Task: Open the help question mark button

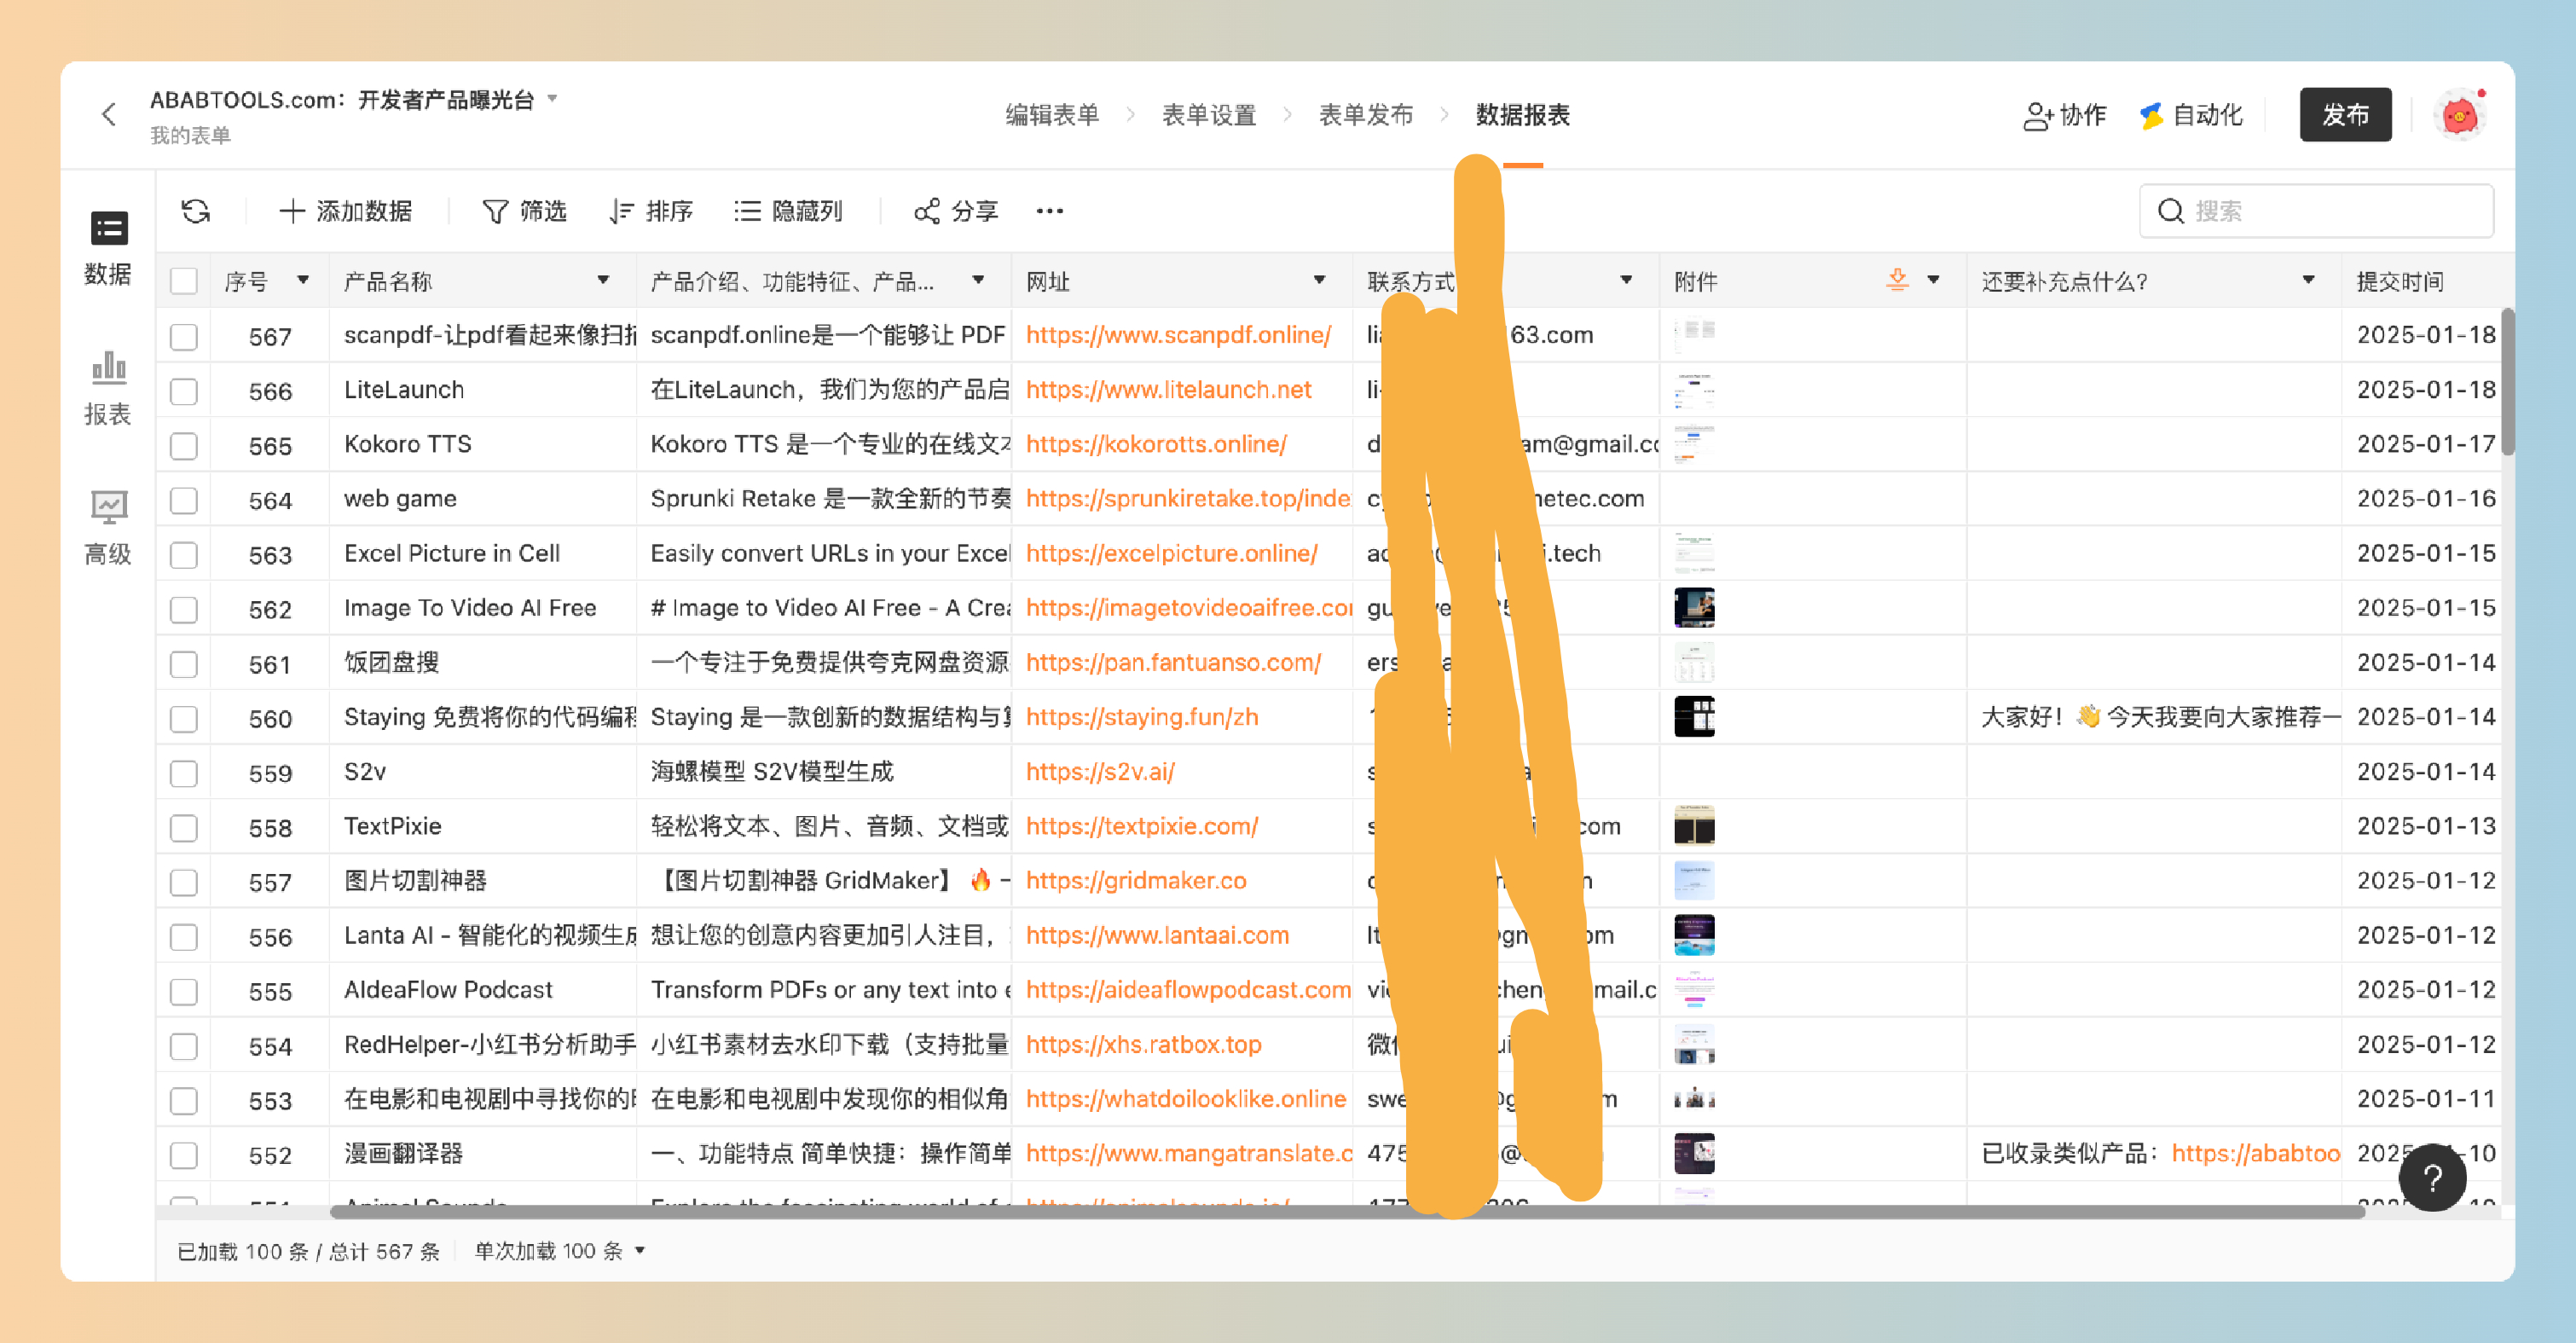Action: tap(2432, 1178)
